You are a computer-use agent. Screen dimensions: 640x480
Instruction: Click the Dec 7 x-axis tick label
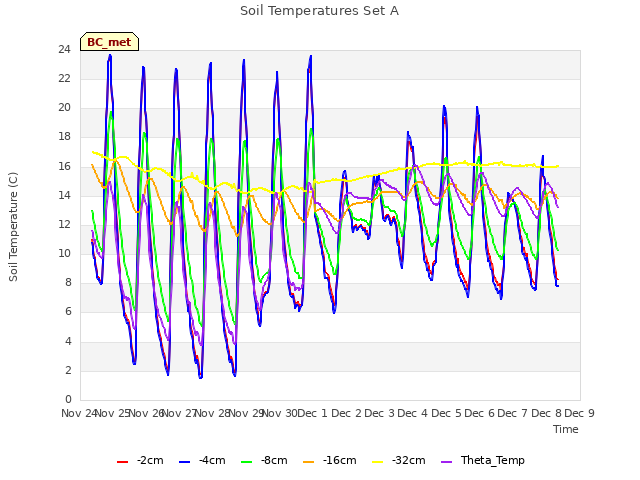pyautogui.click(x=513, y=413)
